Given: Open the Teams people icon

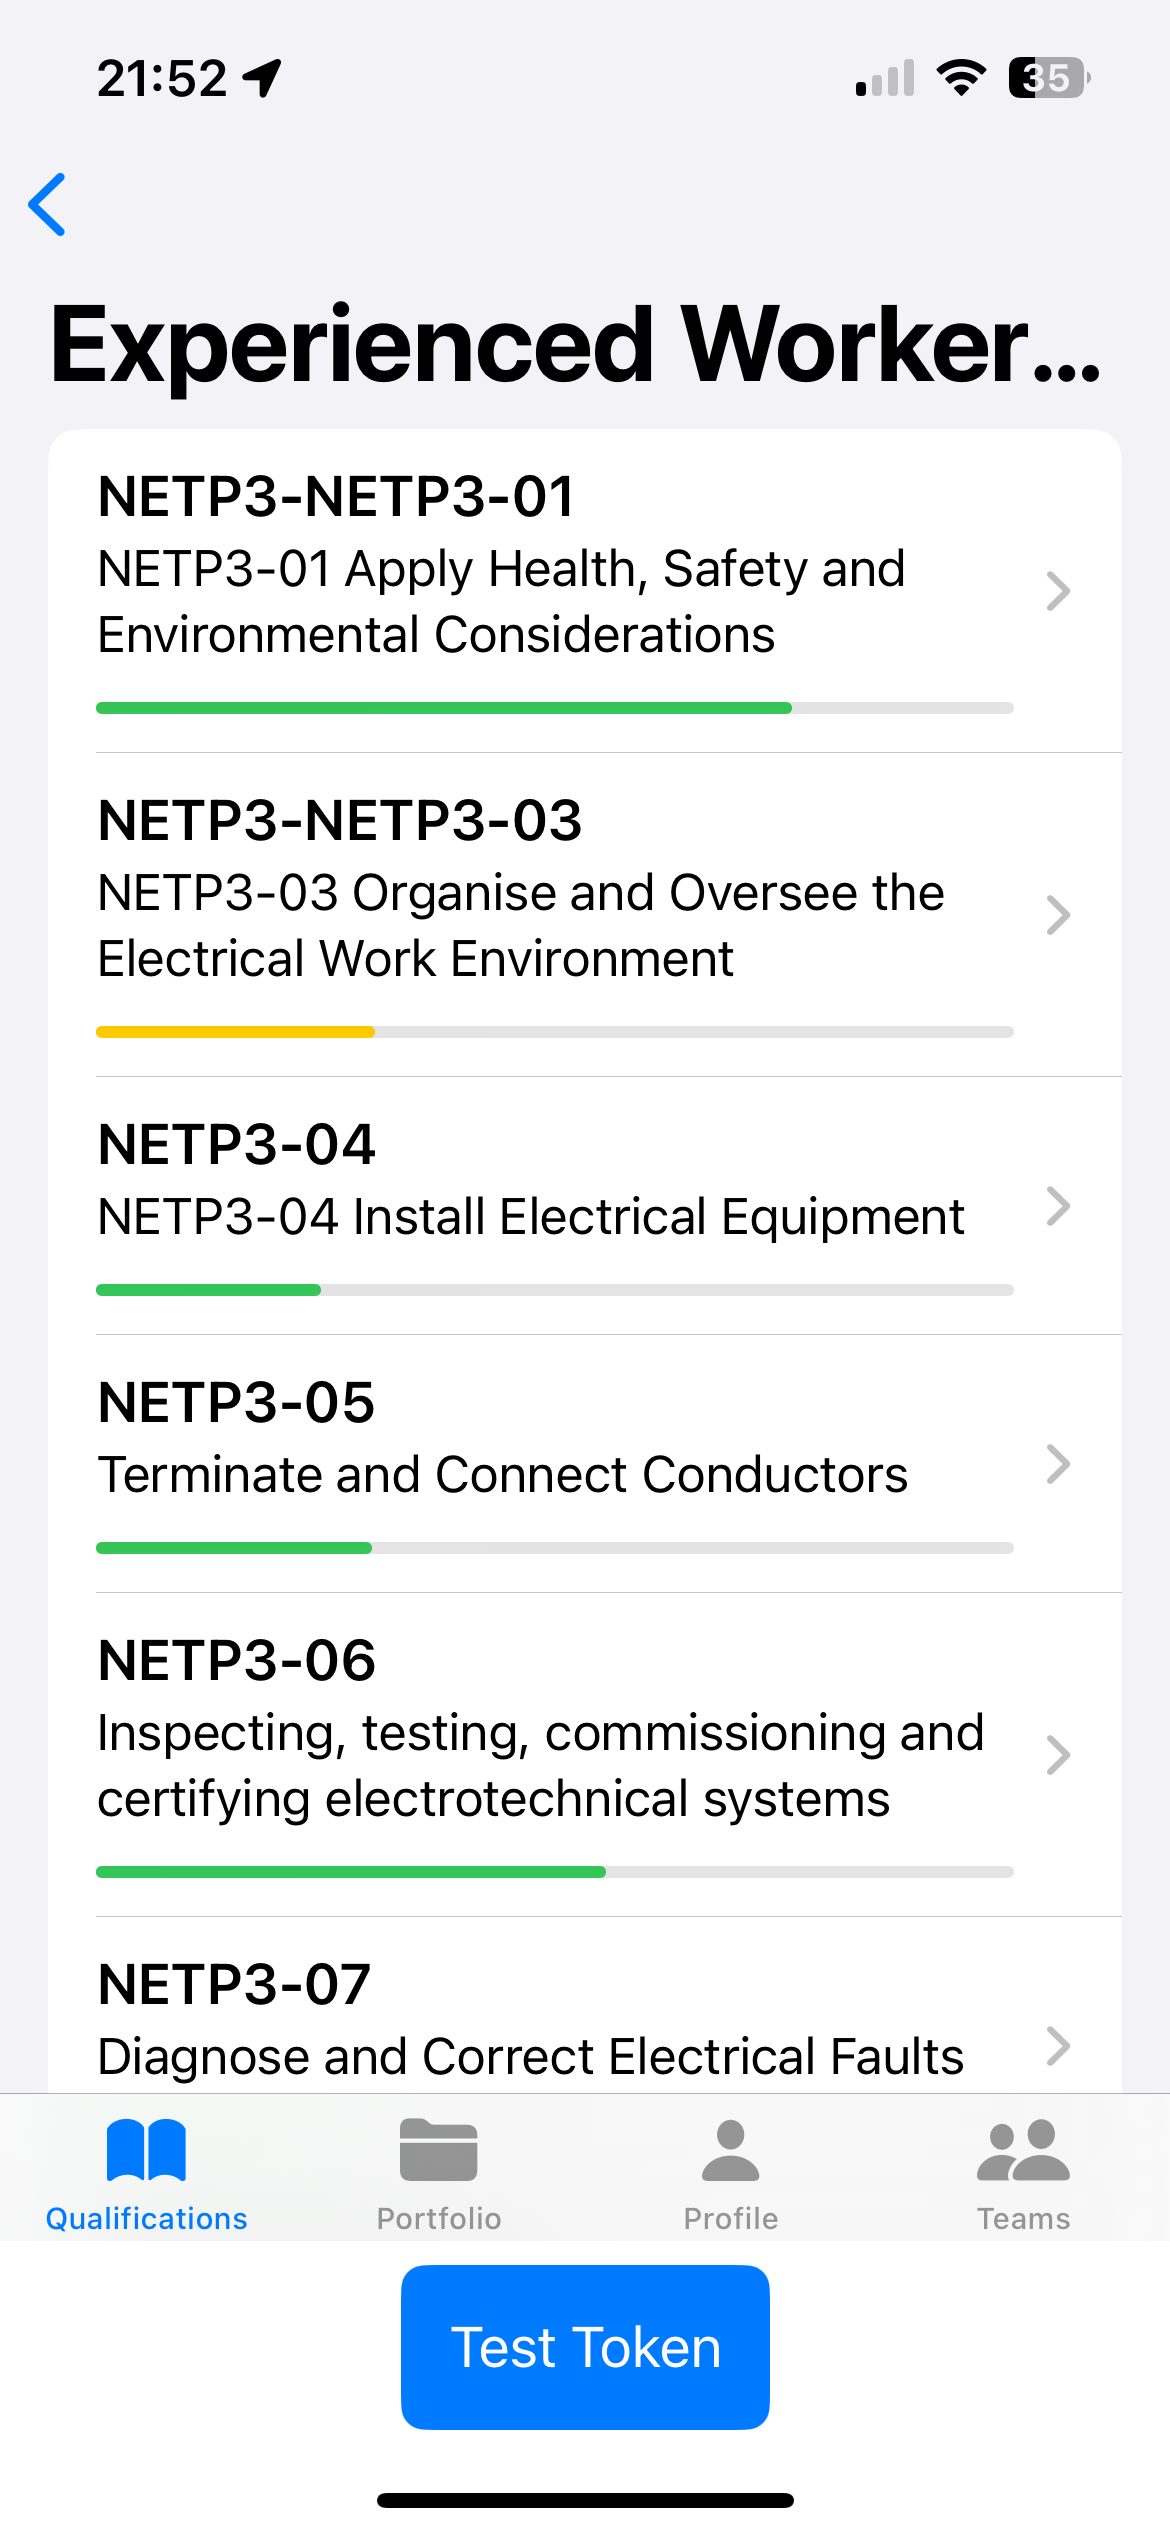Looking at the screenshot, I should 1023,2150.
